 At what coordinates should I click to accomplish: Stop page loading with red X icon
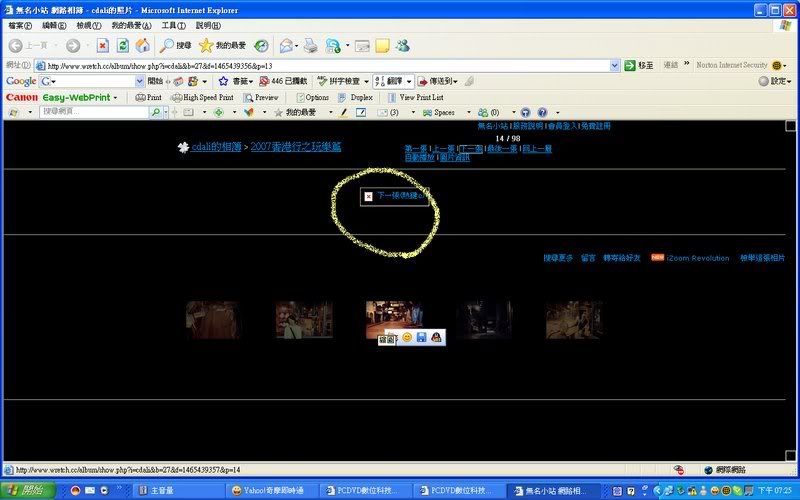click(103, 46)
